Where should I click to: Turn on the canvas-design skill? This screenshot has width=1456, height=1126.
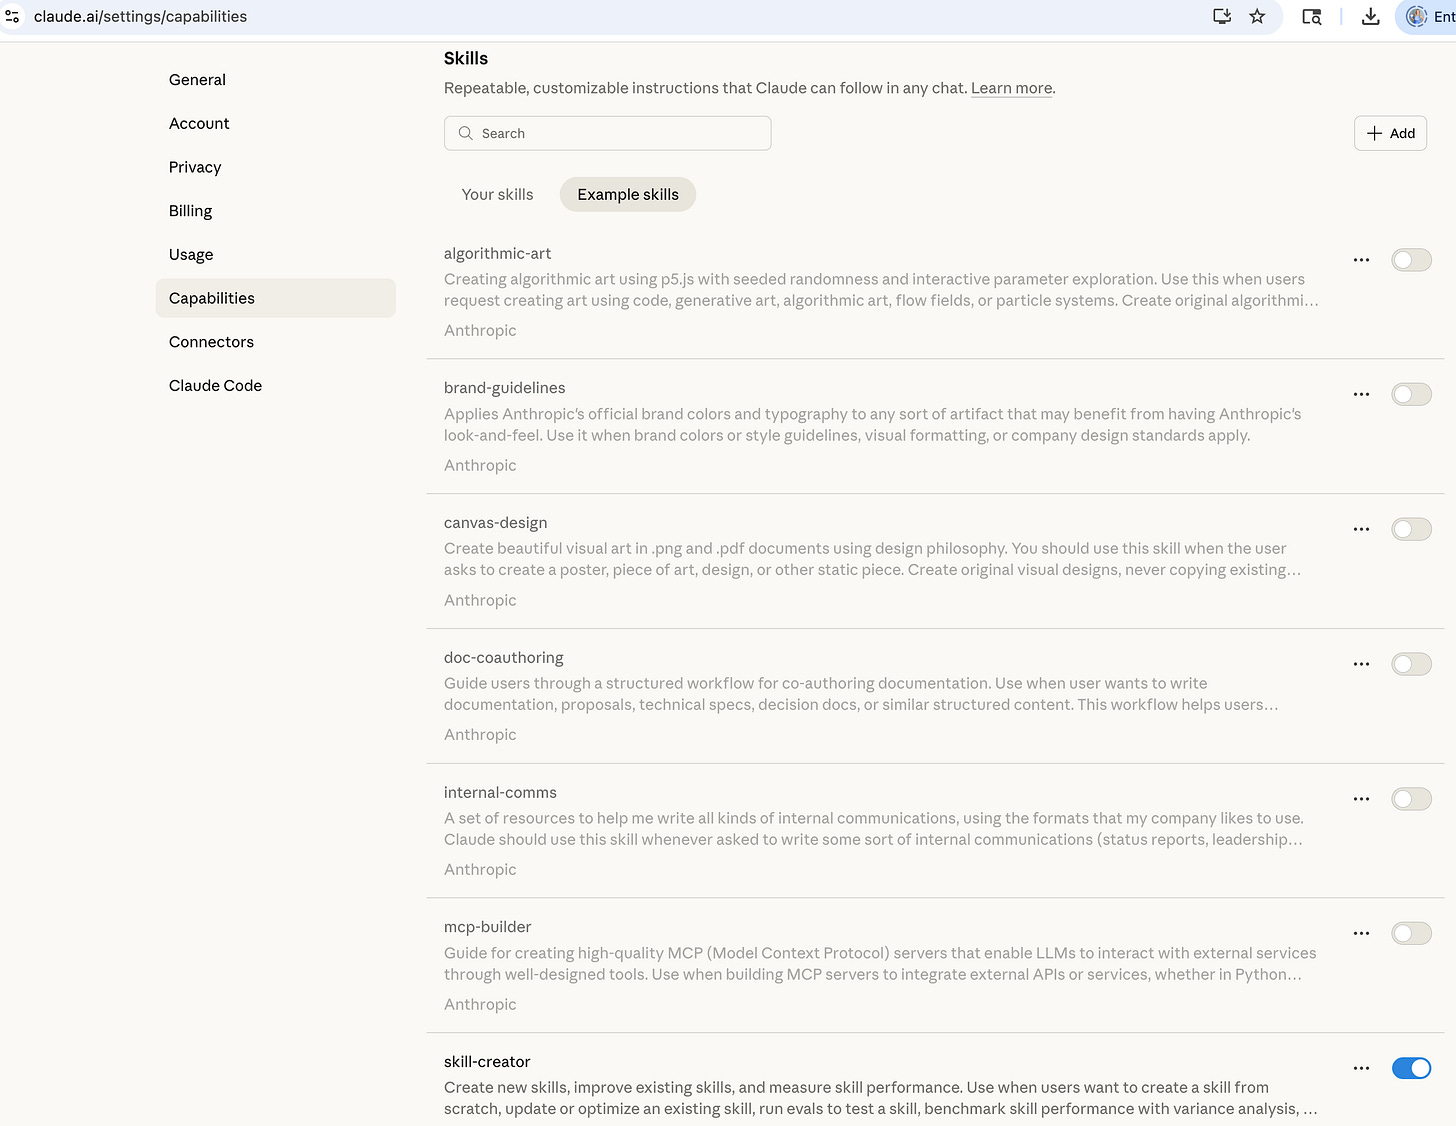[1411, 530]
